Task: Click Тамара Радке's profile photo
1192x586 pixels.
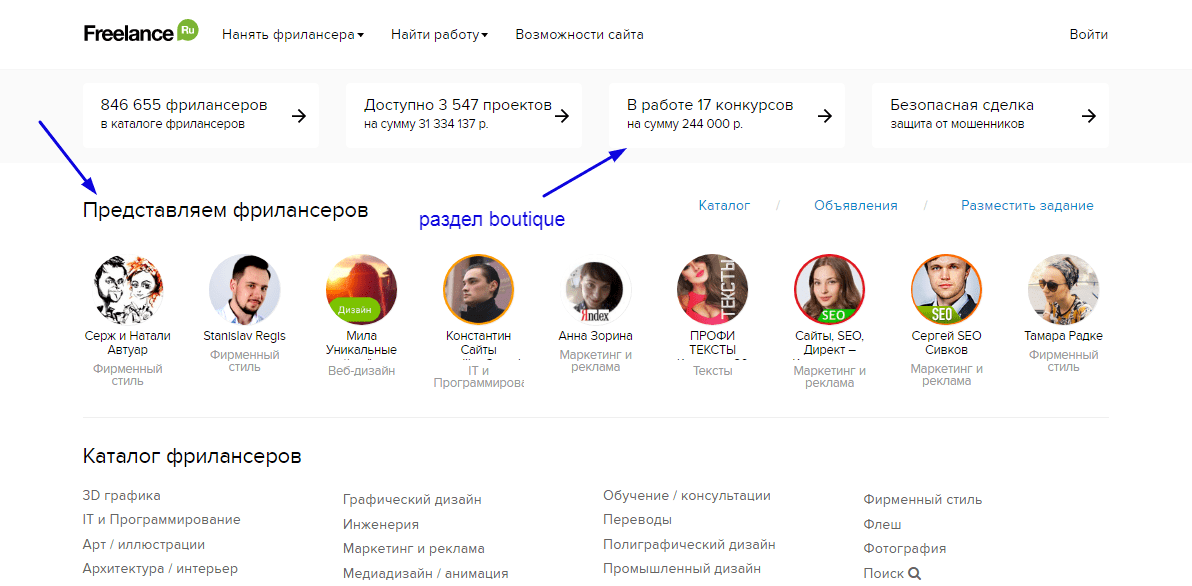Action: click(1063, 289)
